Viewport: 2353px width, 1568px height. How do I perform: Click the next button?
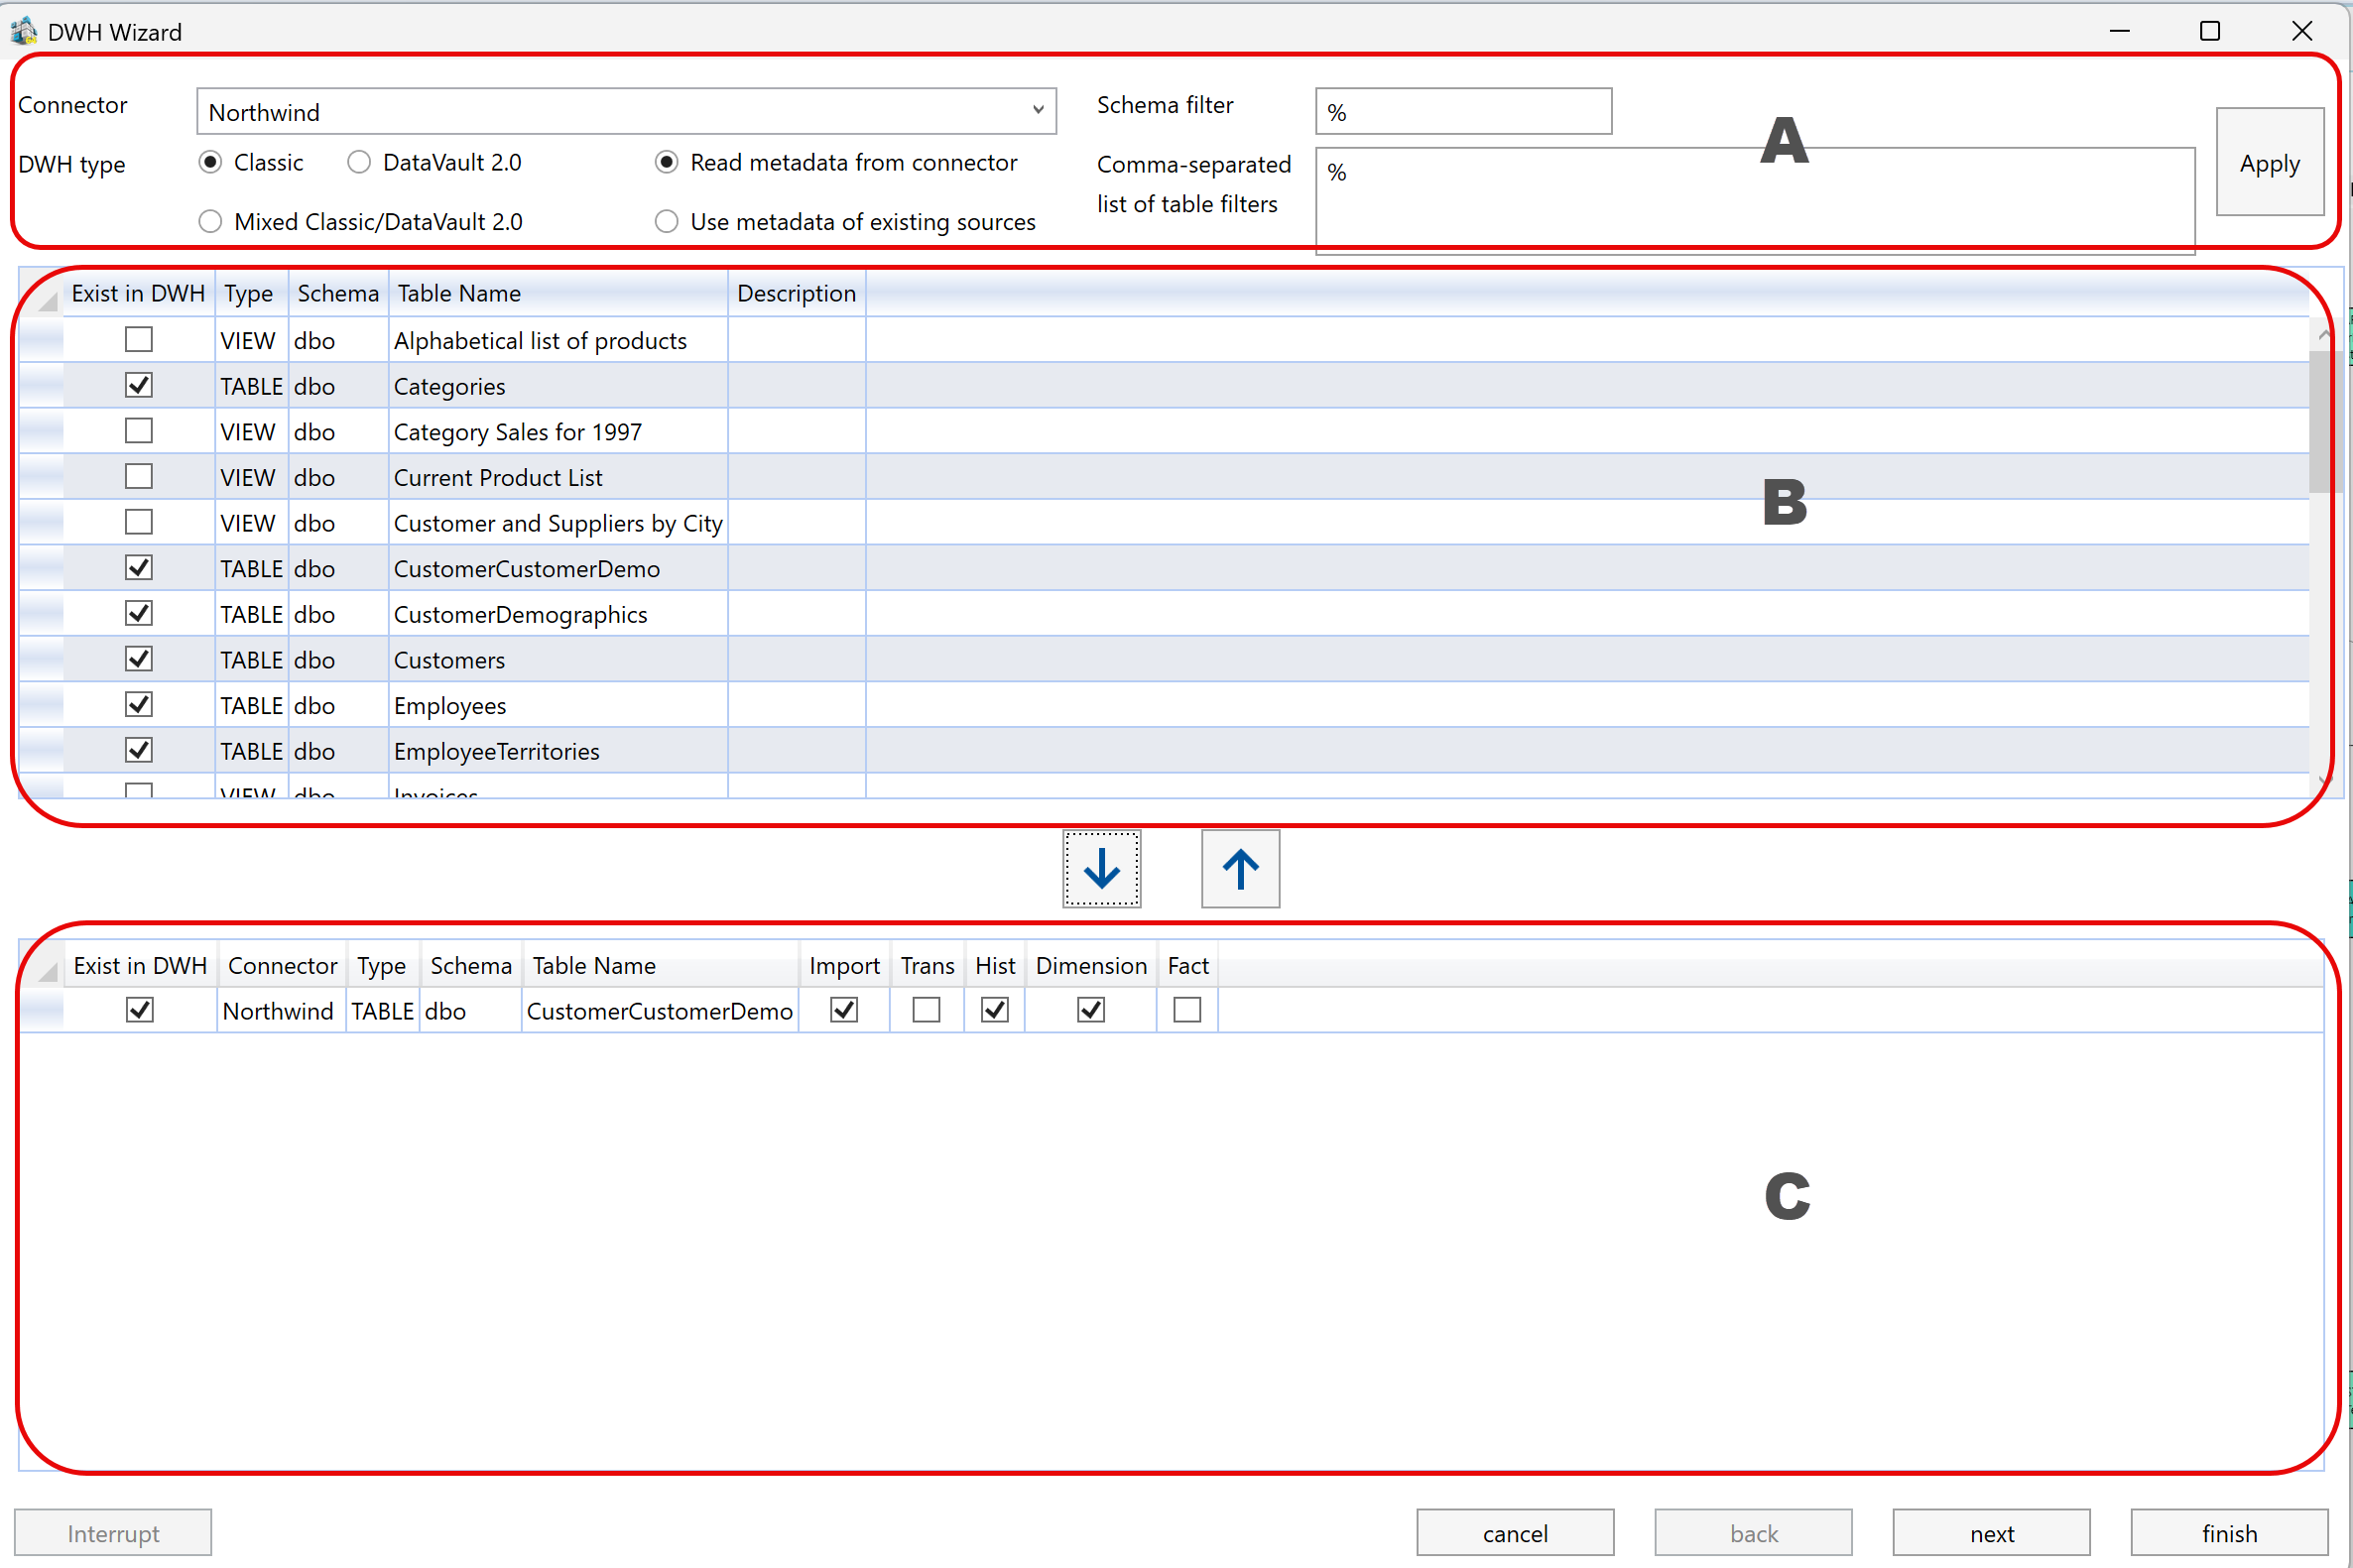coord(1992,1533)
